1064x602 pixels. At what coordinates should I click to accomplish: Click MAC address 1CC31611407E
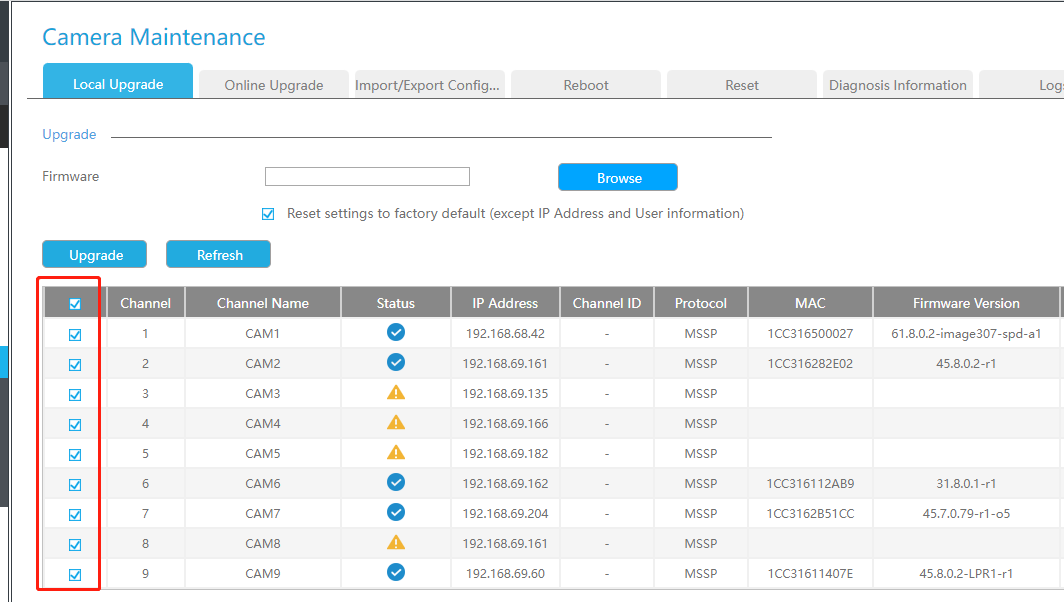810,573
